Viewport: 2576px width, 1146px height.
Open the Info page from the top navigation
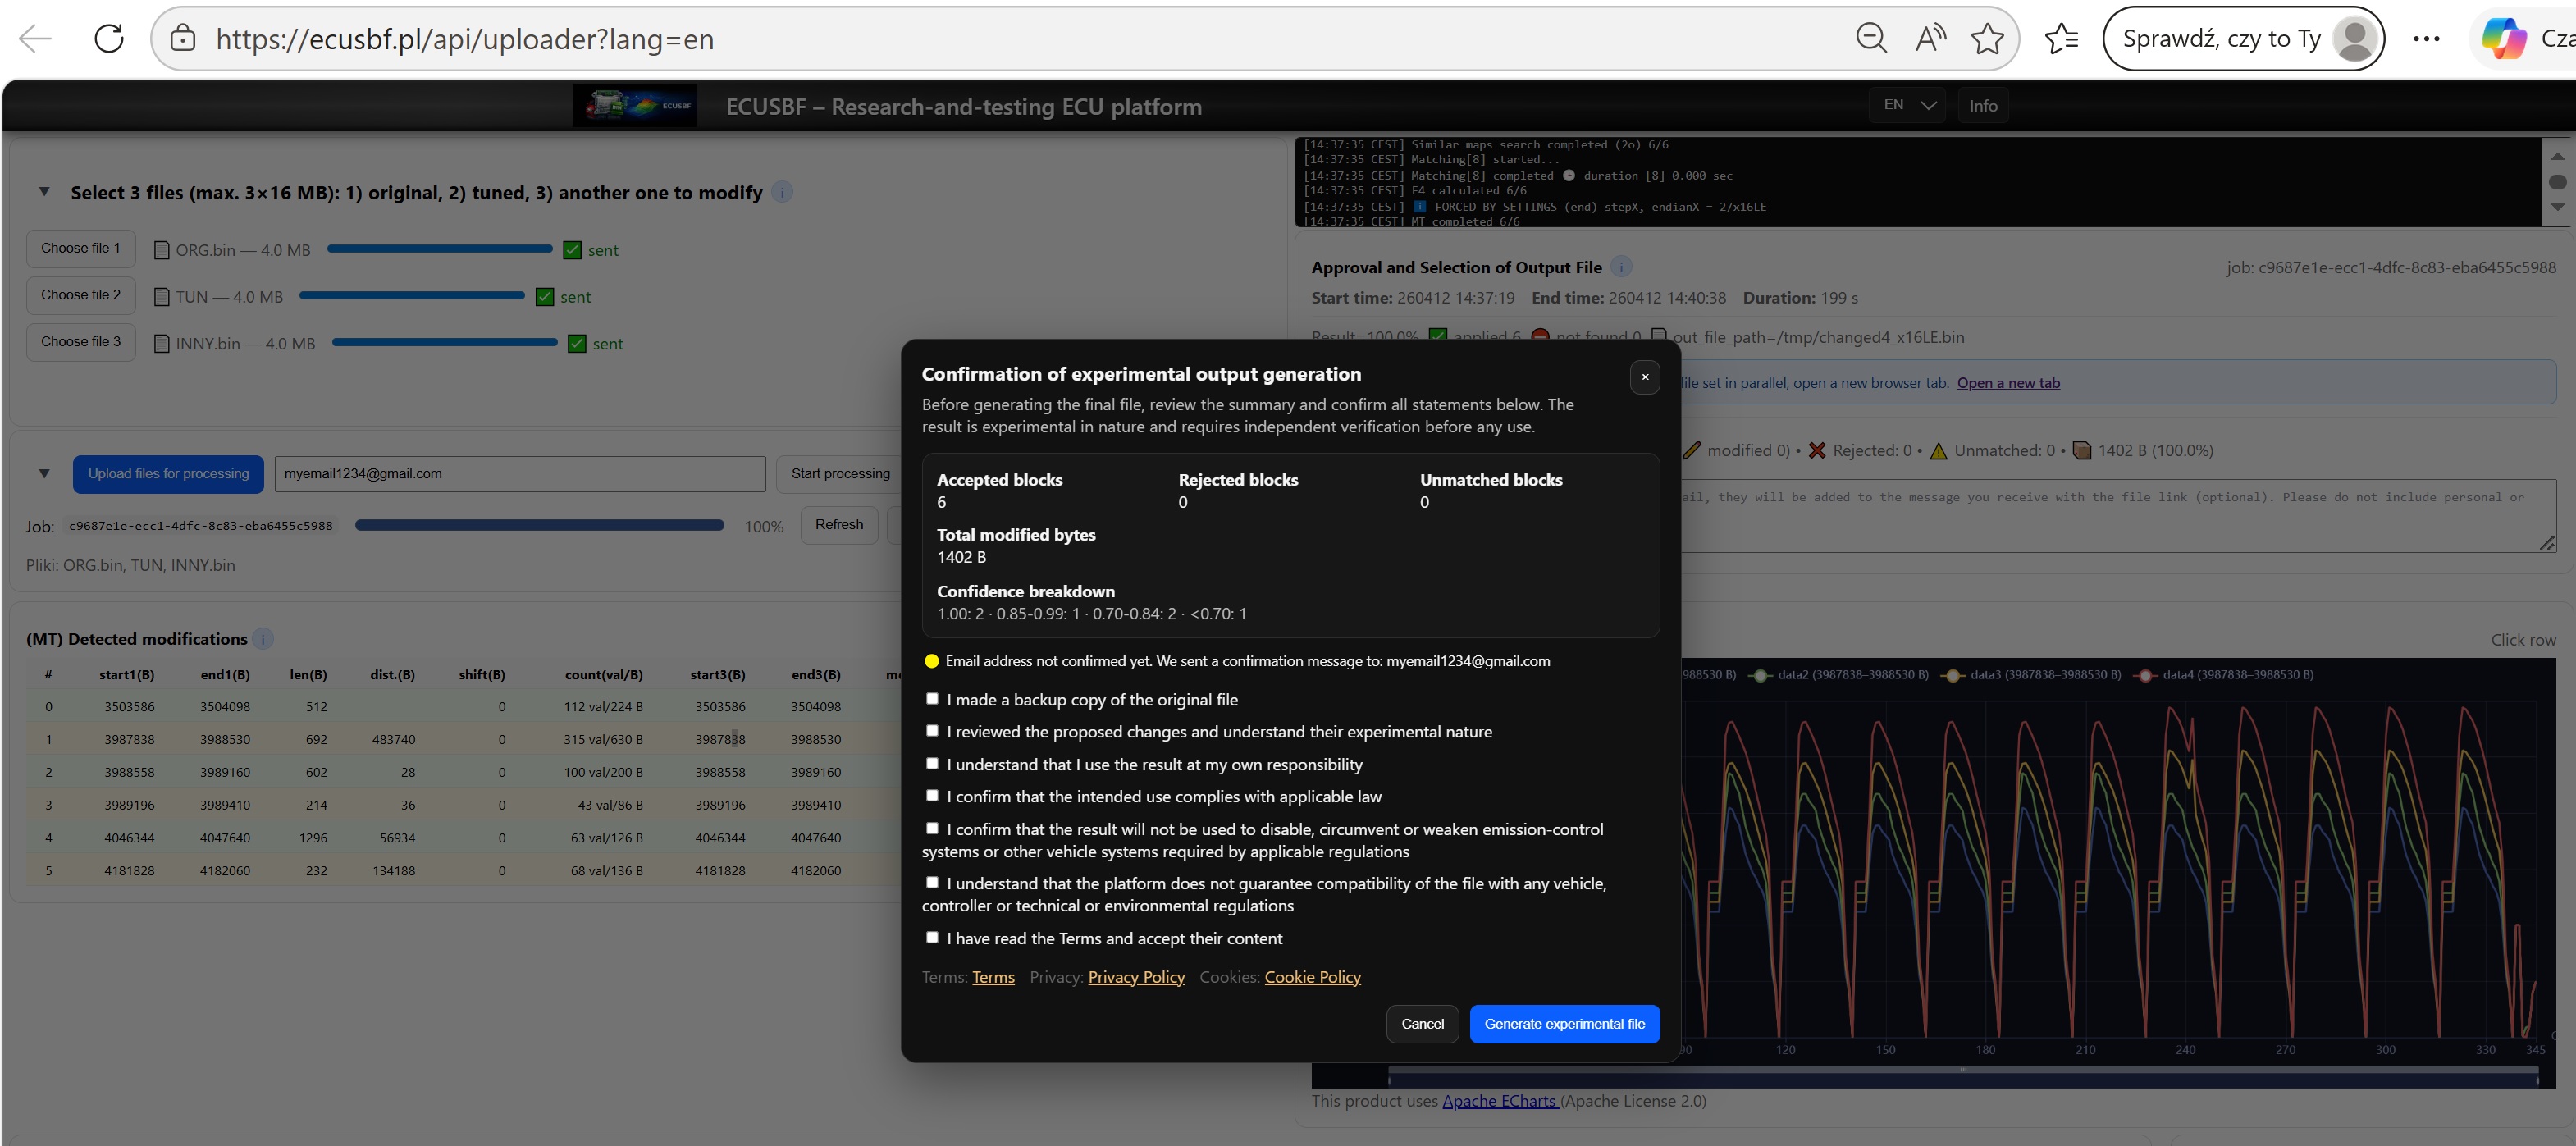1983,105
